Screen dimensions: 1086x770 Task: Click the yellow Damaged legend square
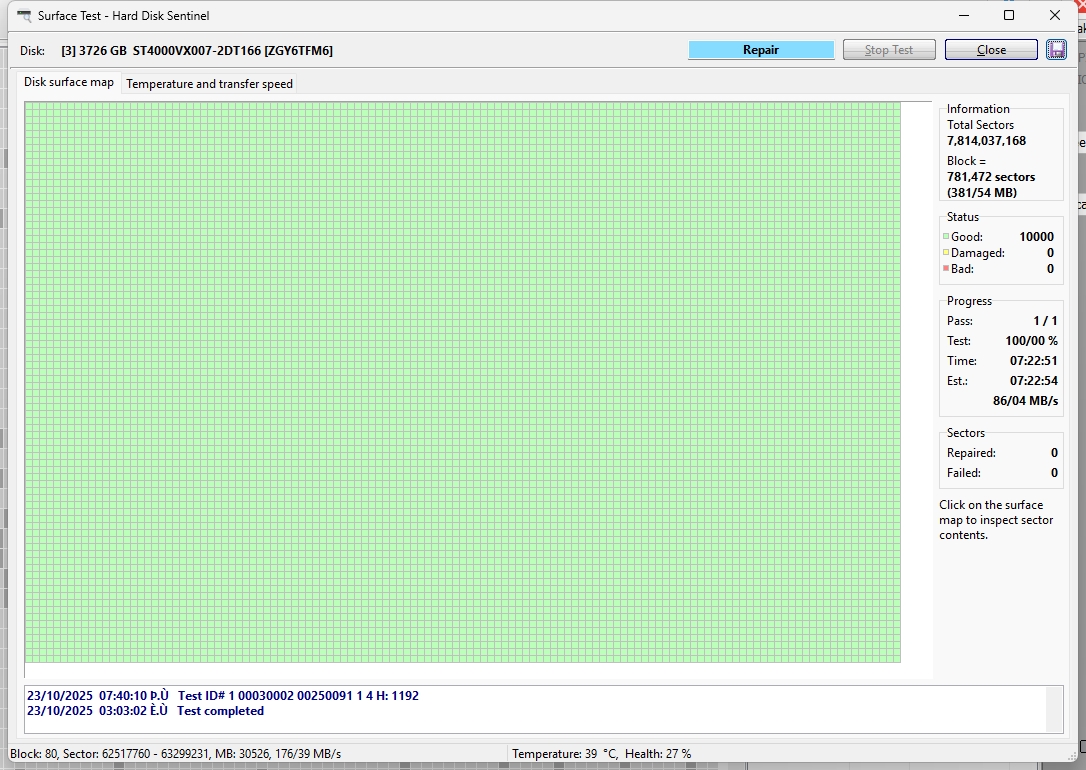(x=945, y=253)
